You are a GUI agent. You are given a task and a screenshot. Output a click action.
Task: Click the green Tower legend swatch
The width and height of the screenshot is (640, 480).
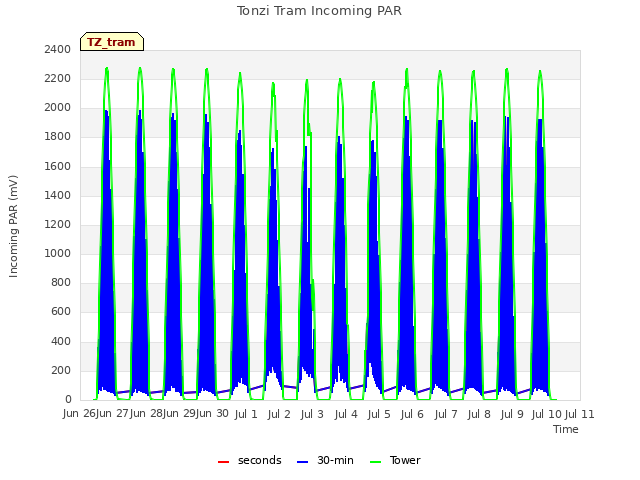375,462
